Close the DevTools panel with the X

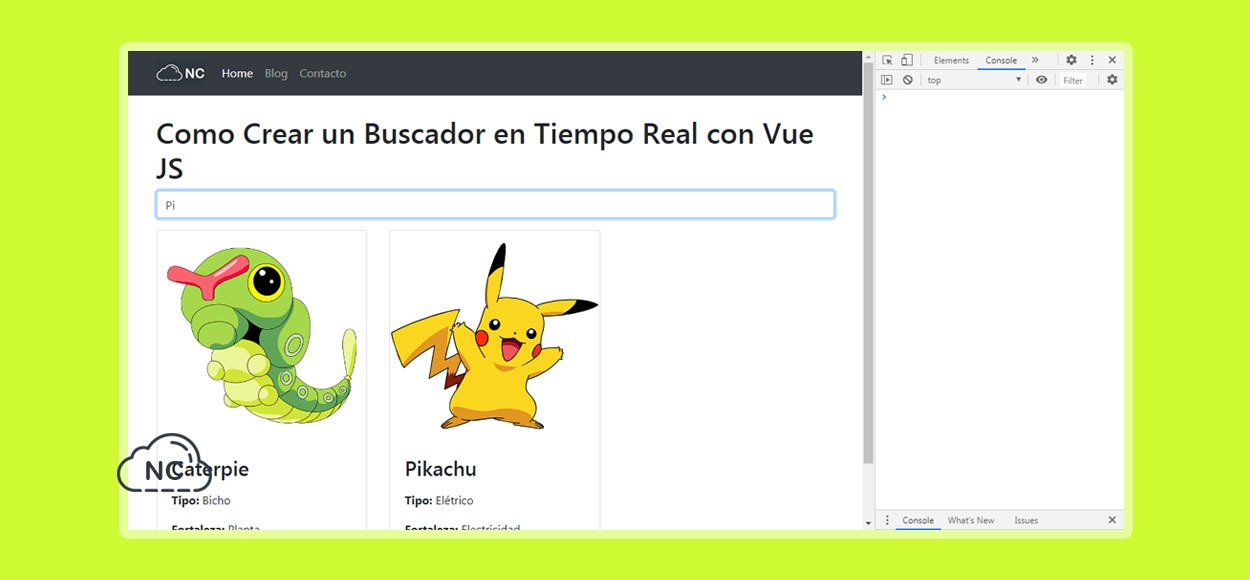tap(1112, 60)
